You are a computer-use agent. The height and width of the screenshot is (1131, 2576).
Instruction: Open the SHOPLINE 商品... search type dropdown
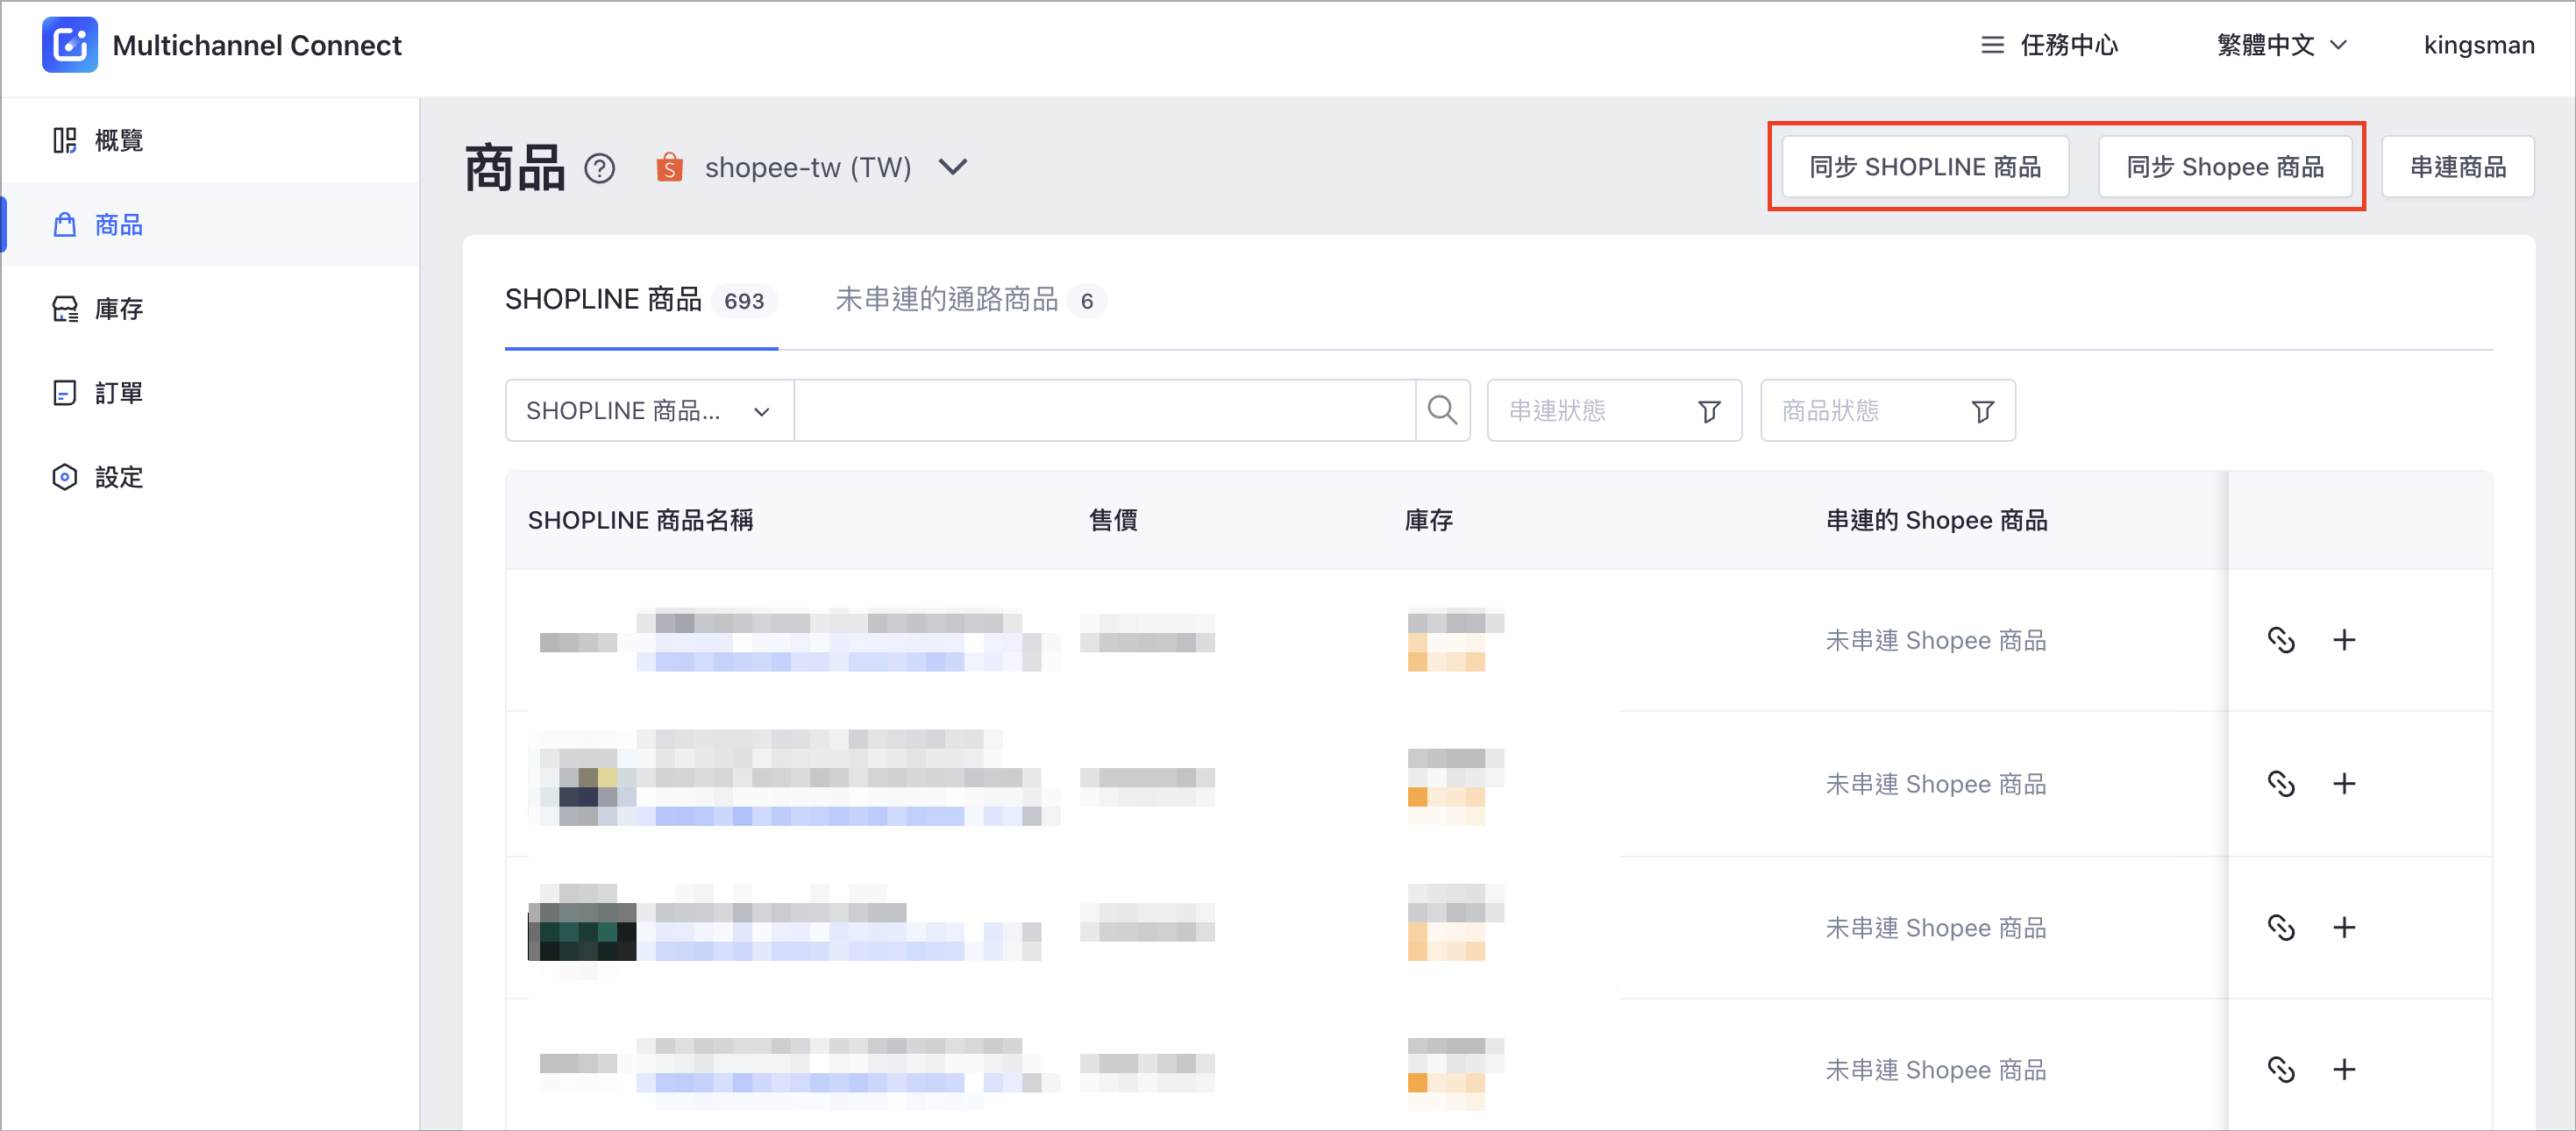point(649,411)
